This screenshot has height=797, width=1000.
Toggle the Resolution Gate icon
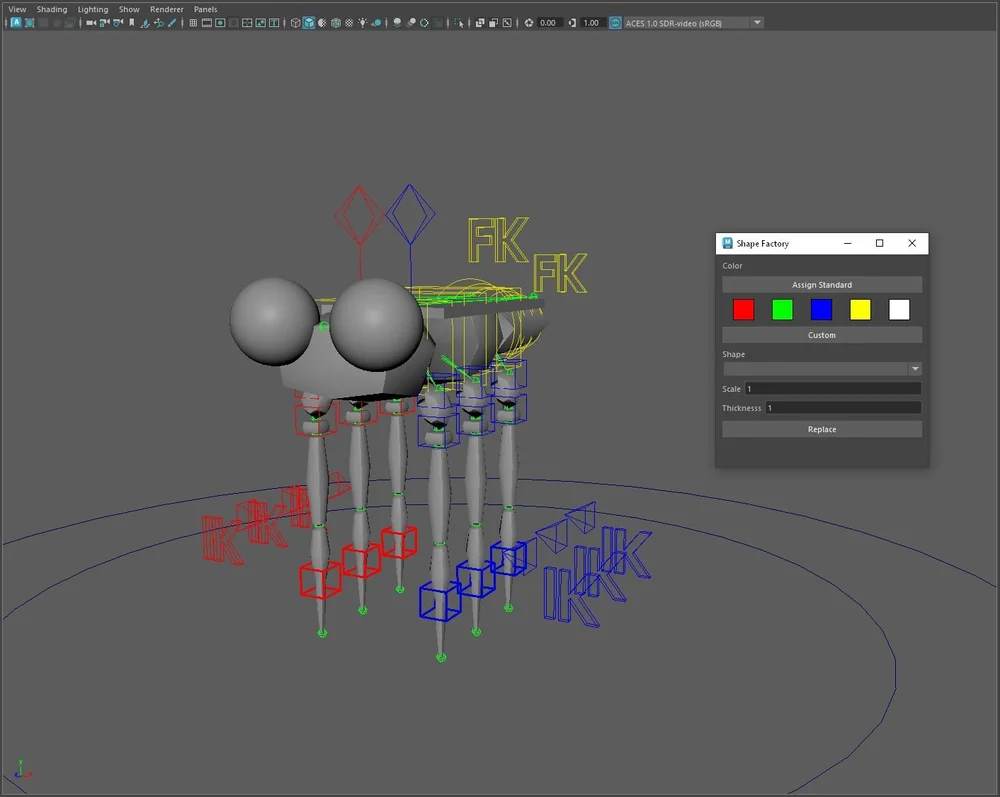pyautogui.click(x=221, y=23)
